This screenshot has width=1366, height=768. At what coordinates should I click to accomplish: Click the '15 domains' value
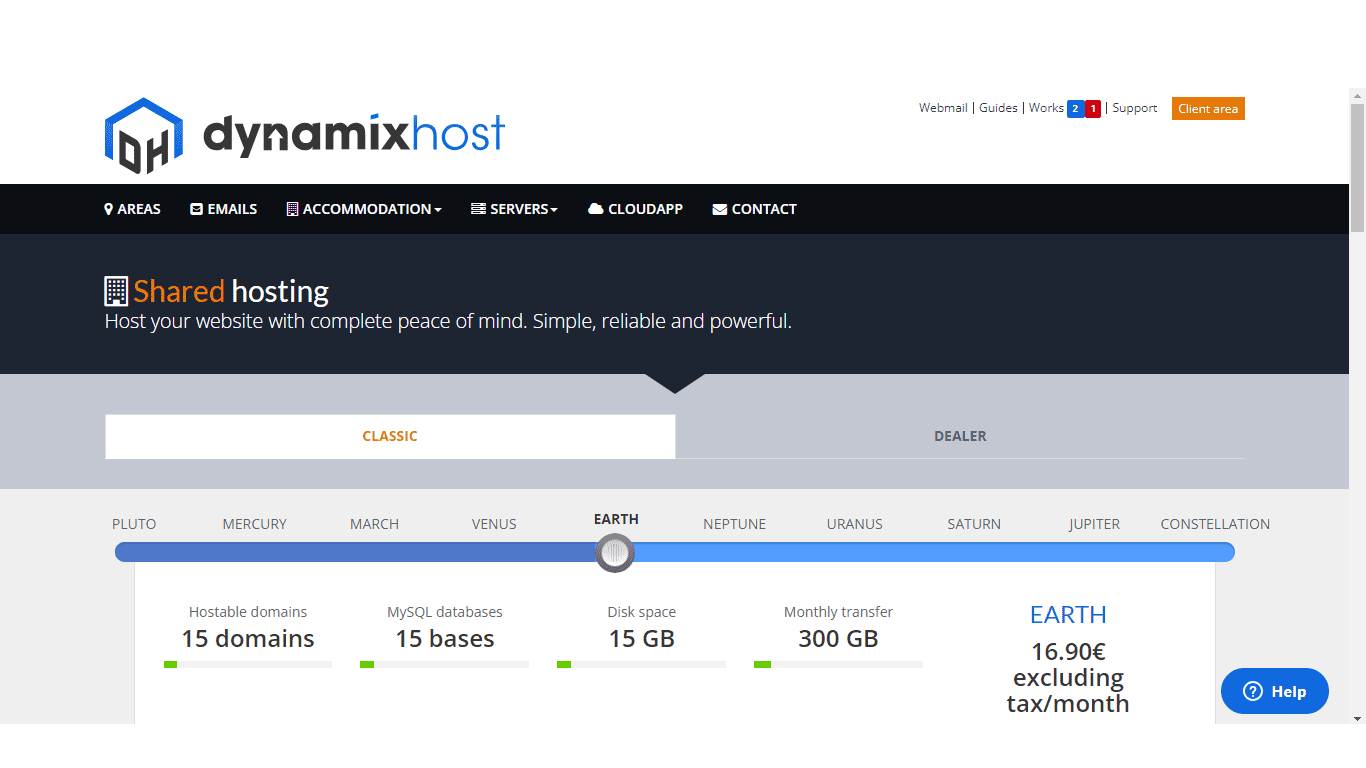(248, 639)
